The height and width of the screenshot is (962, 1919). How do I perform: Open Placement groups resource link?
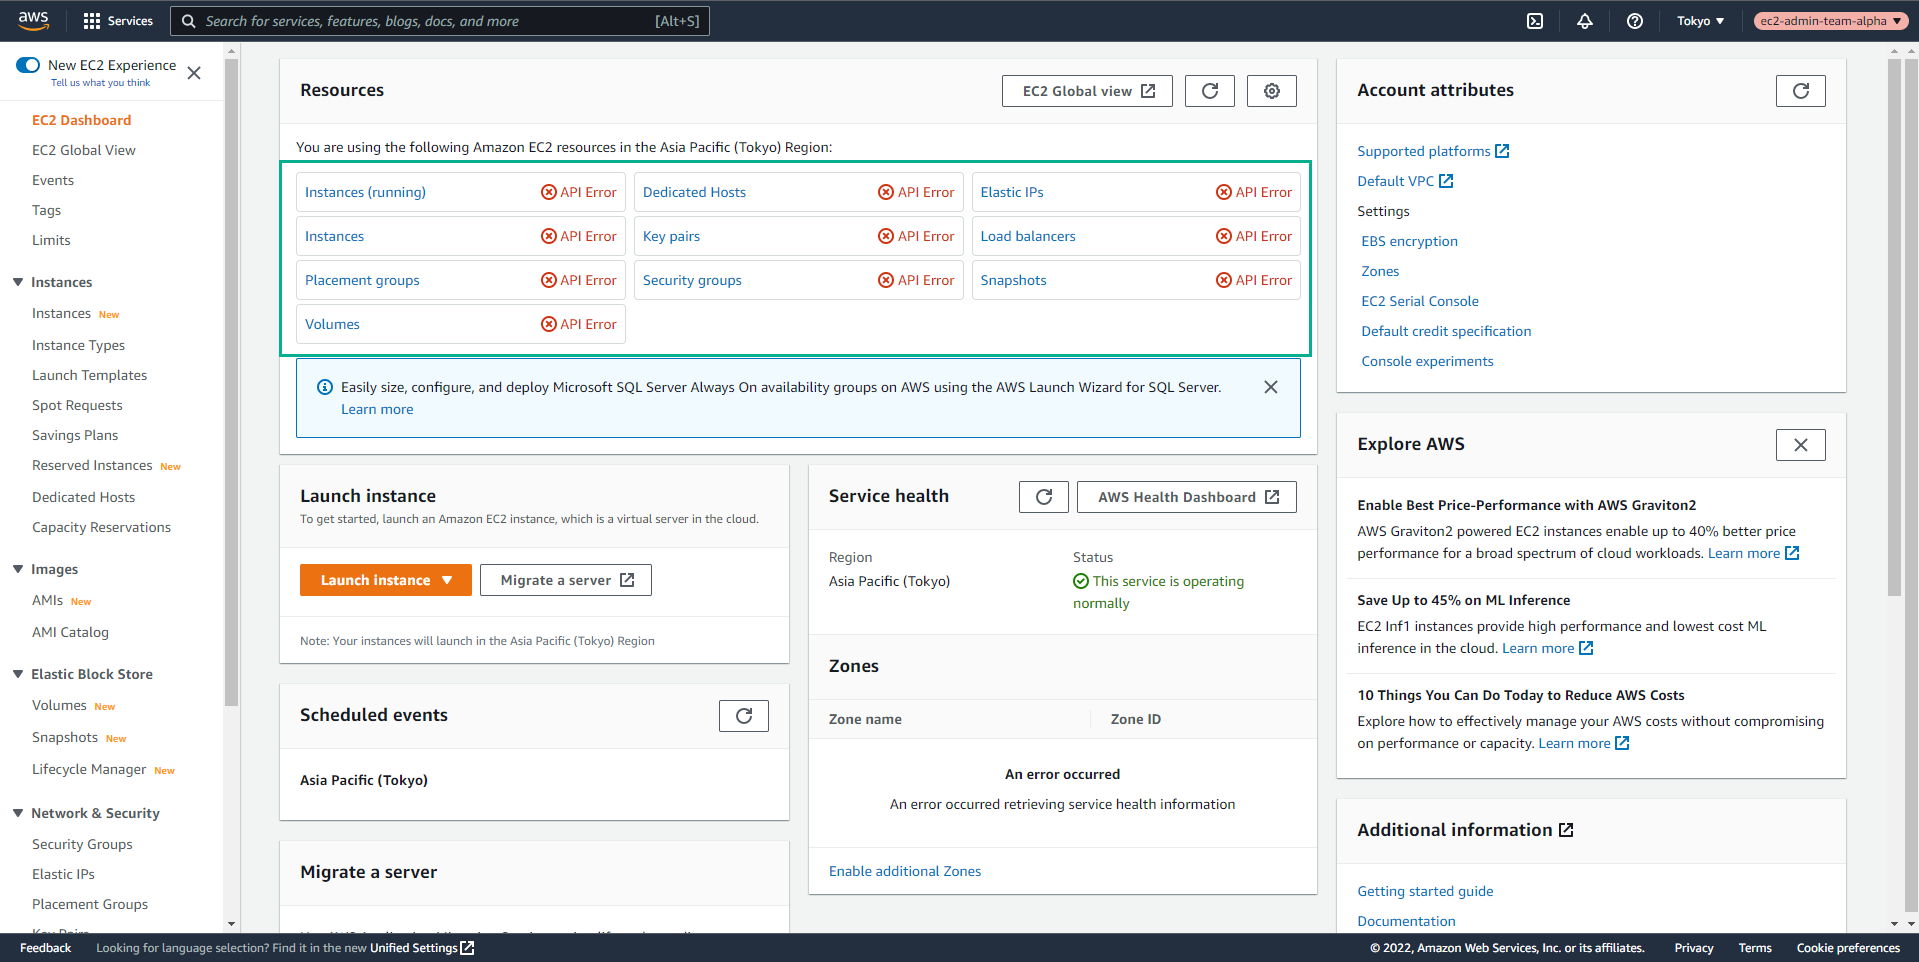pos(362,280)
